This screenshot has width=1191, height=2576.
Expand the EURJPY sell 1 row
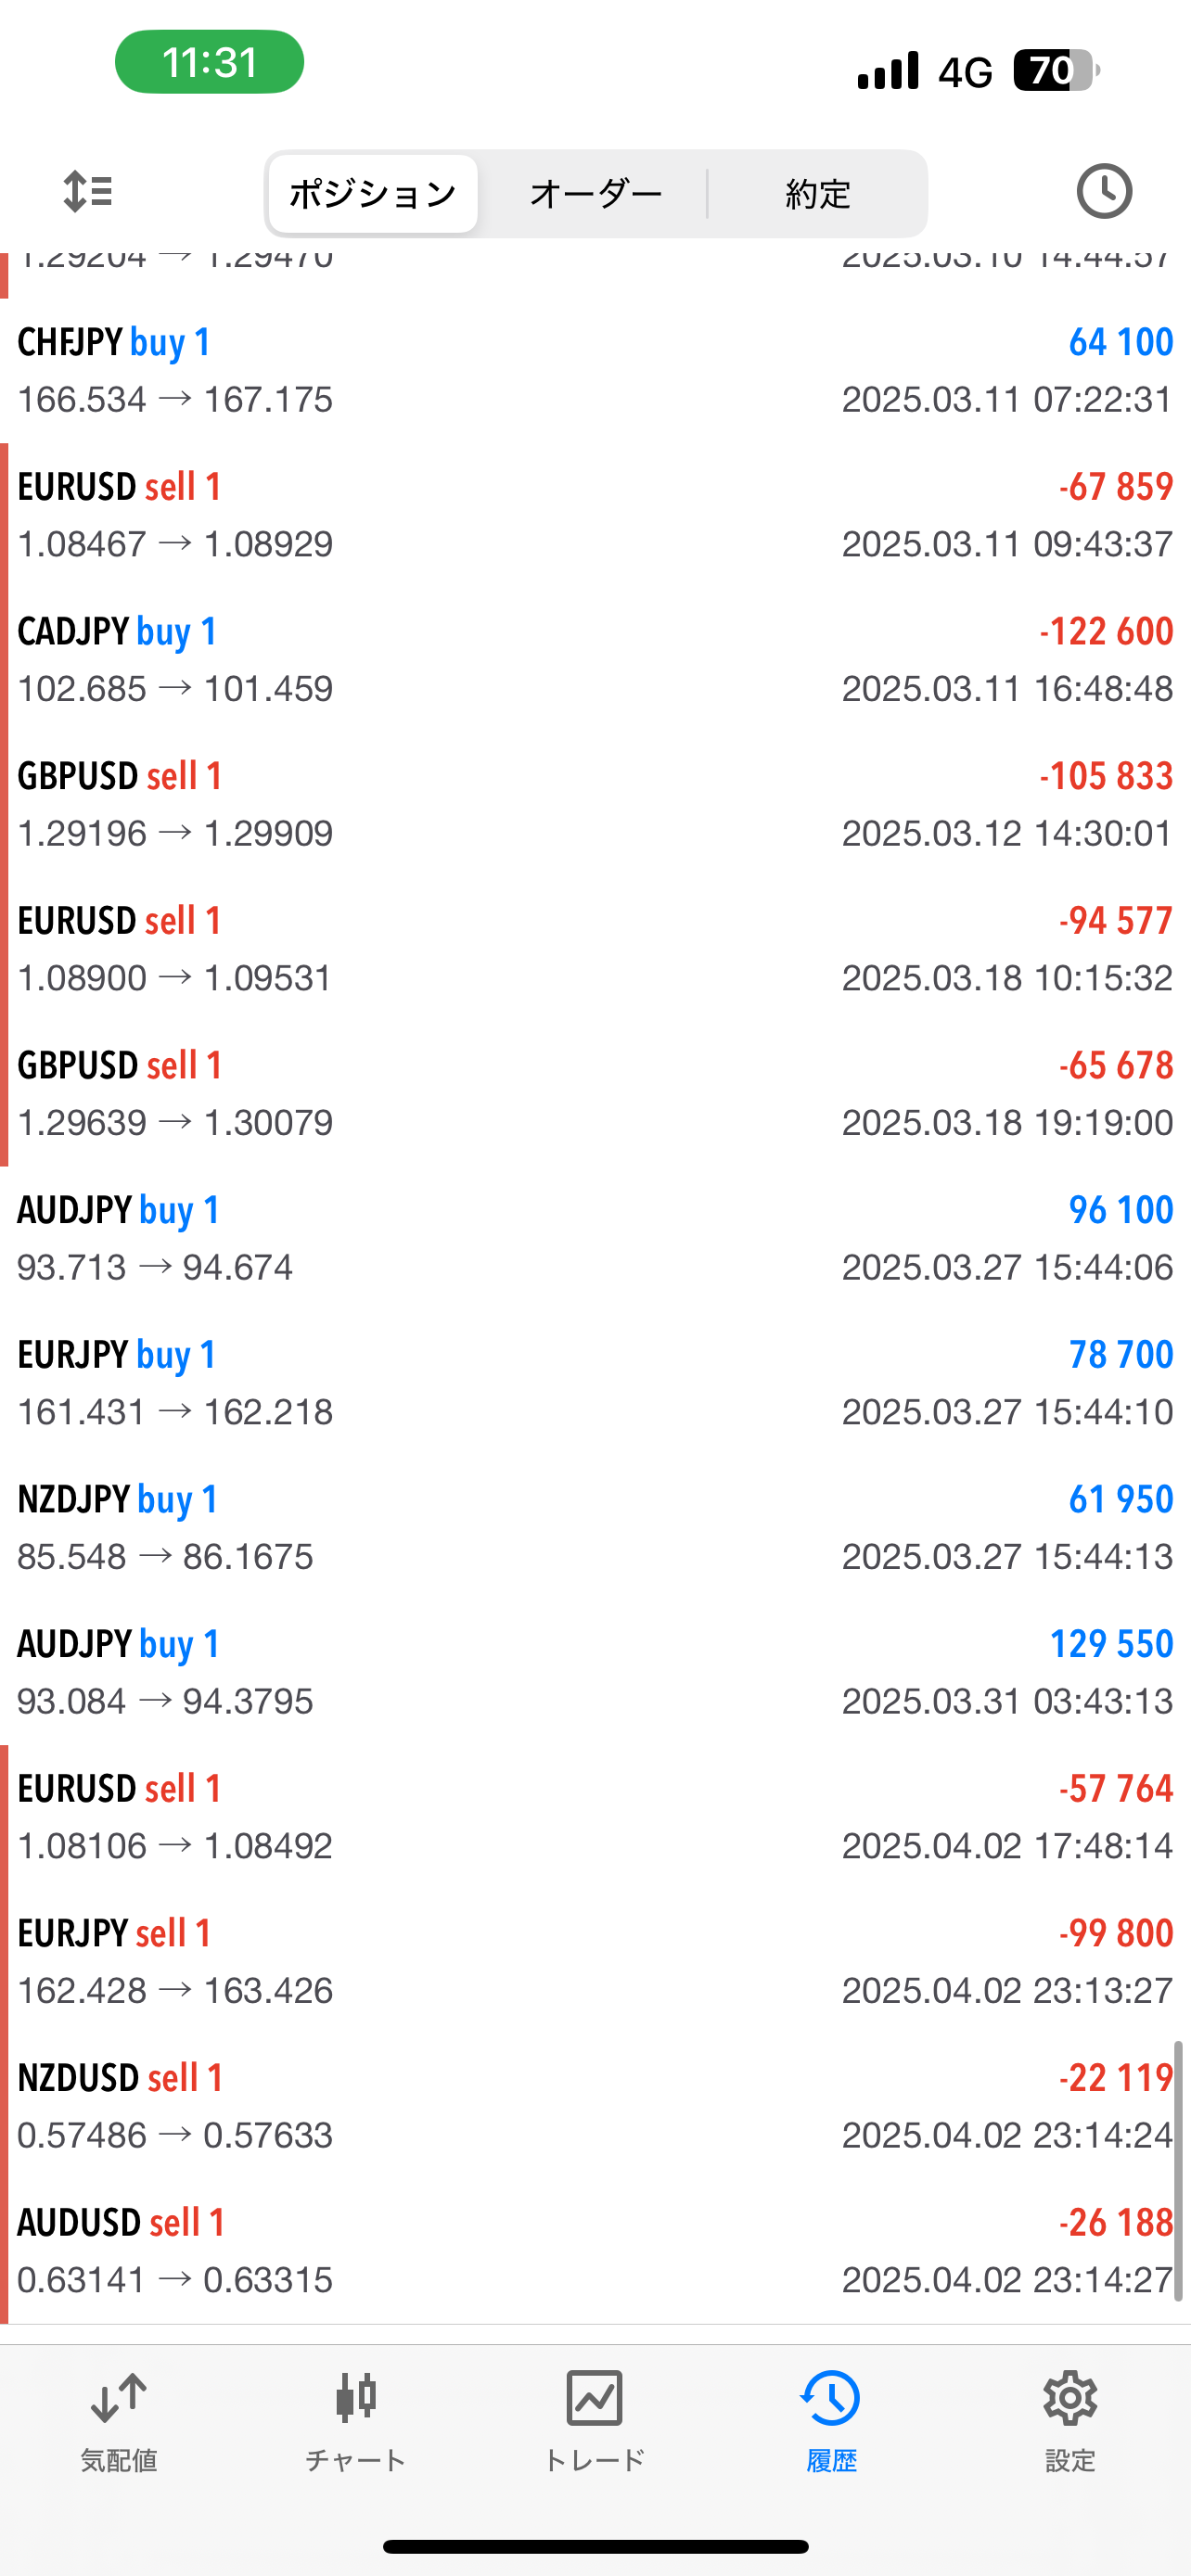[595, 1961]
